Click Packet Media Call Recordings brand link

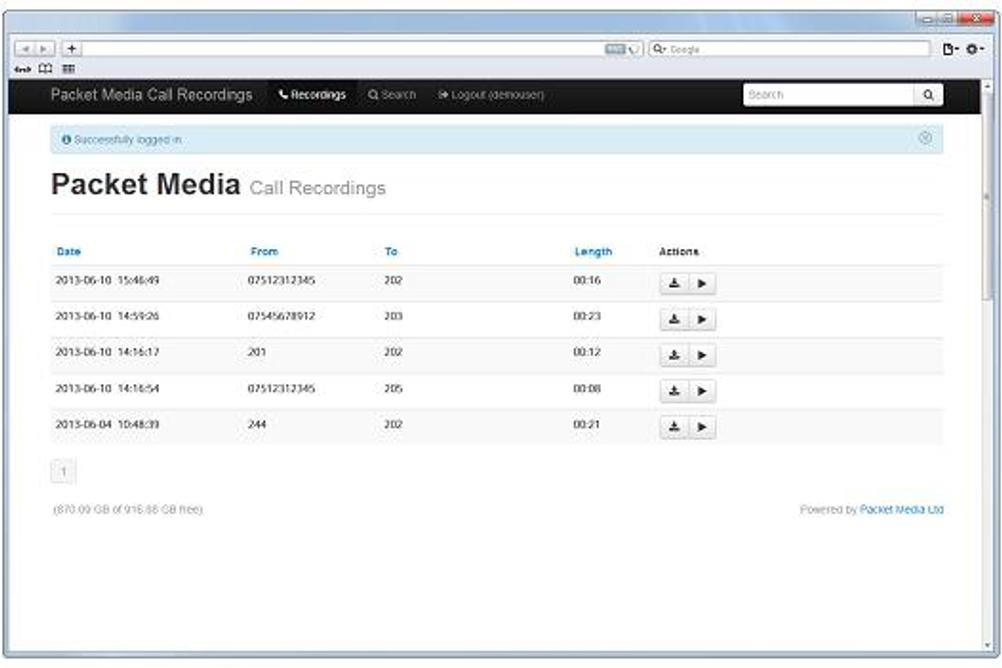click(151, 95)
